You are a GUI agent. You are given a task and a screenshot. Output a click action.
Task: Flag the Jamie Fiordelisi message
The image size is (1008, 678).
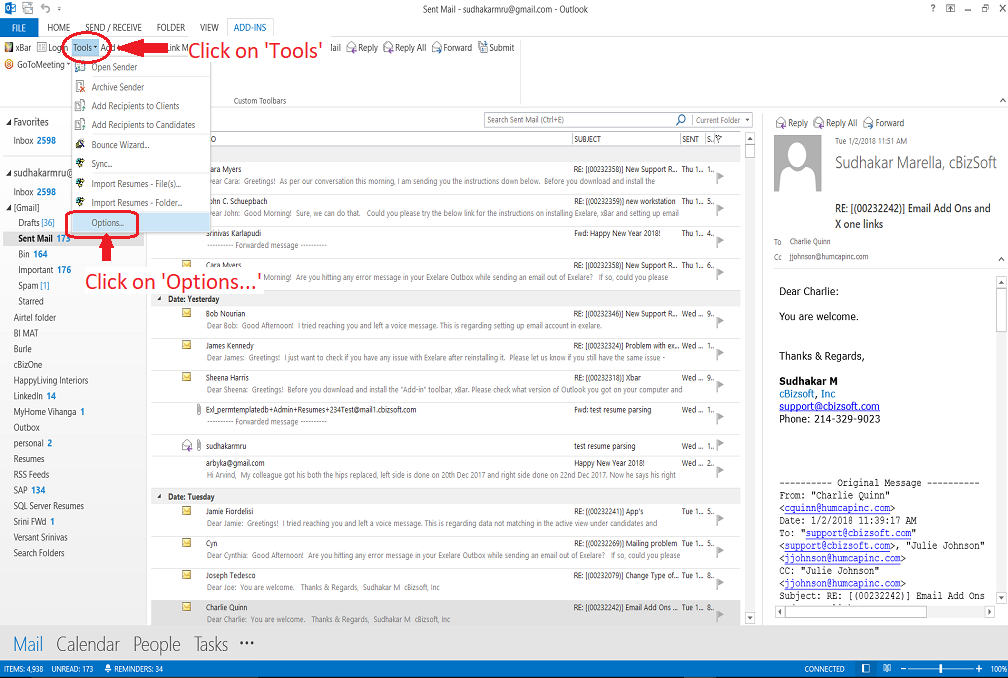click(x=720, y=518)
